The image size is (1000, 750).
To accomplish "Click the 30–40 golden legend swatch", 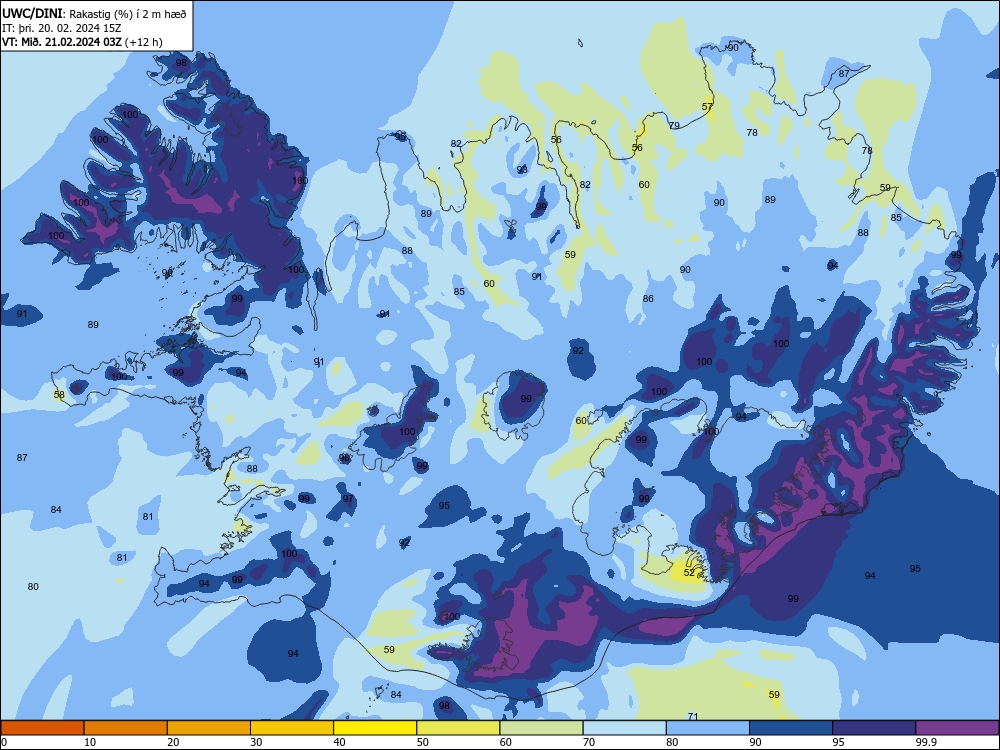I will click(x=292, y=728).
